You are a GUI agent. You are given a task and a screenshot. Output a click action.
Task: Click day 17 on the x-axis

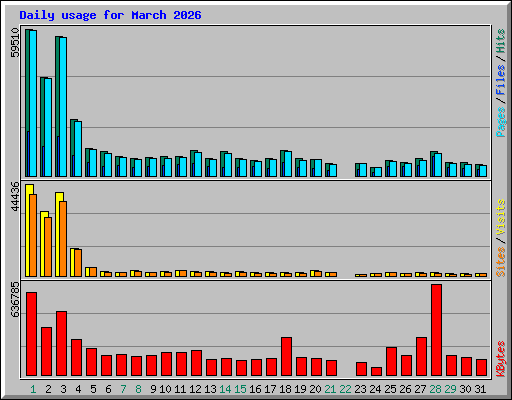(x=270, y=389)
